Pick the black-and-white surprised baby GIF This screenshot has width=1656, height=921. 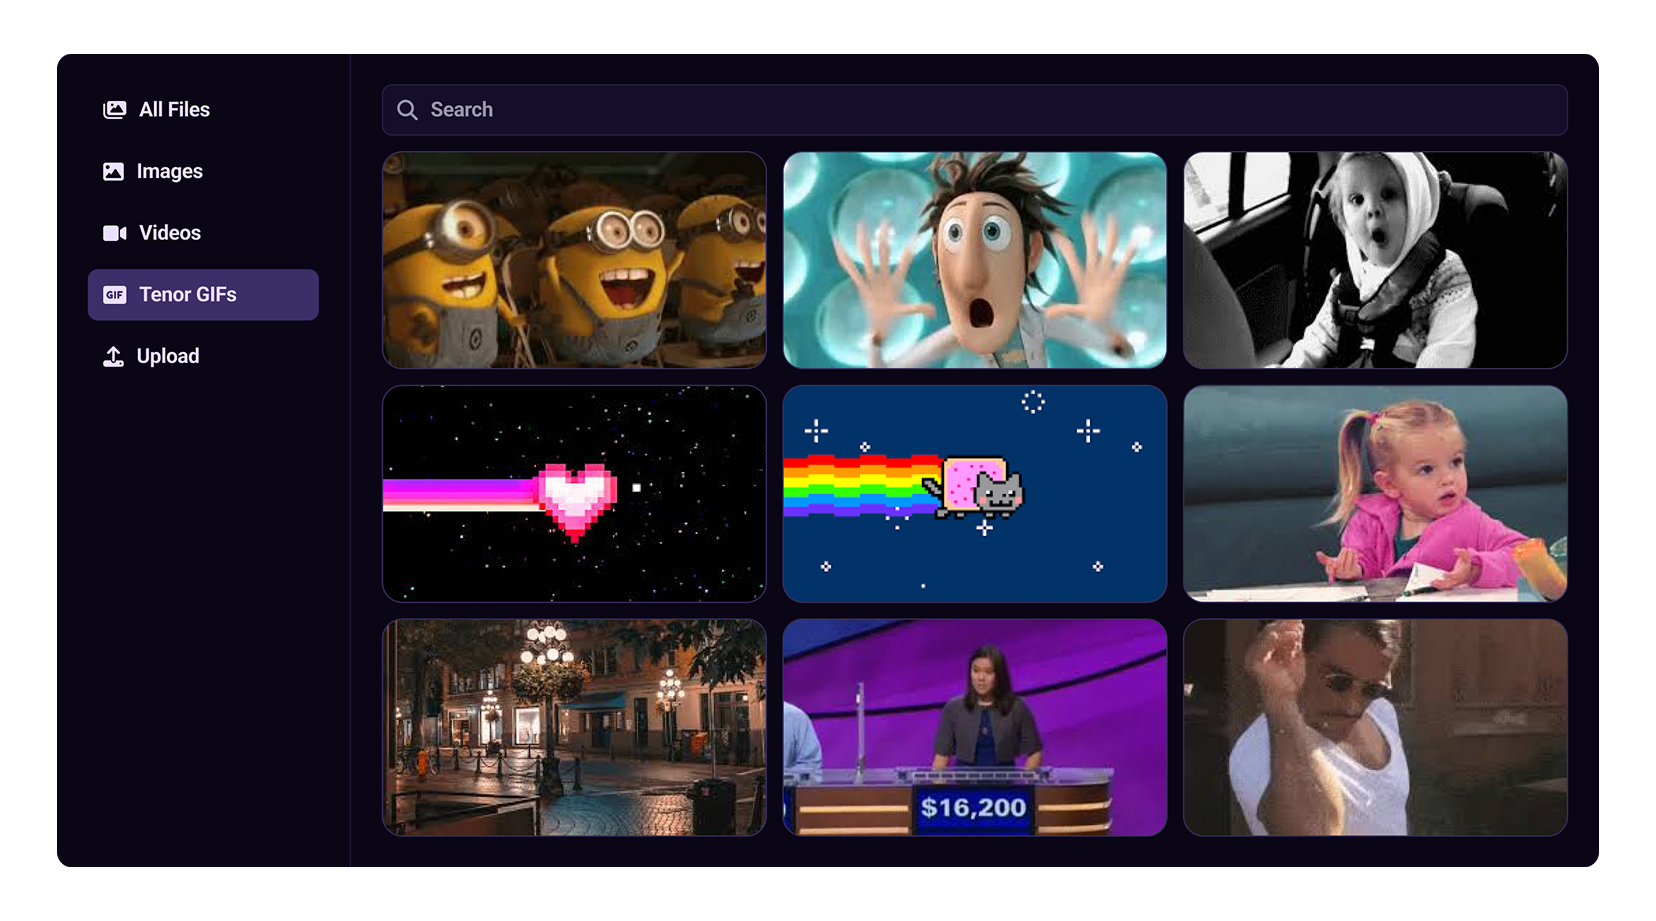click(x=1375, y=260)
